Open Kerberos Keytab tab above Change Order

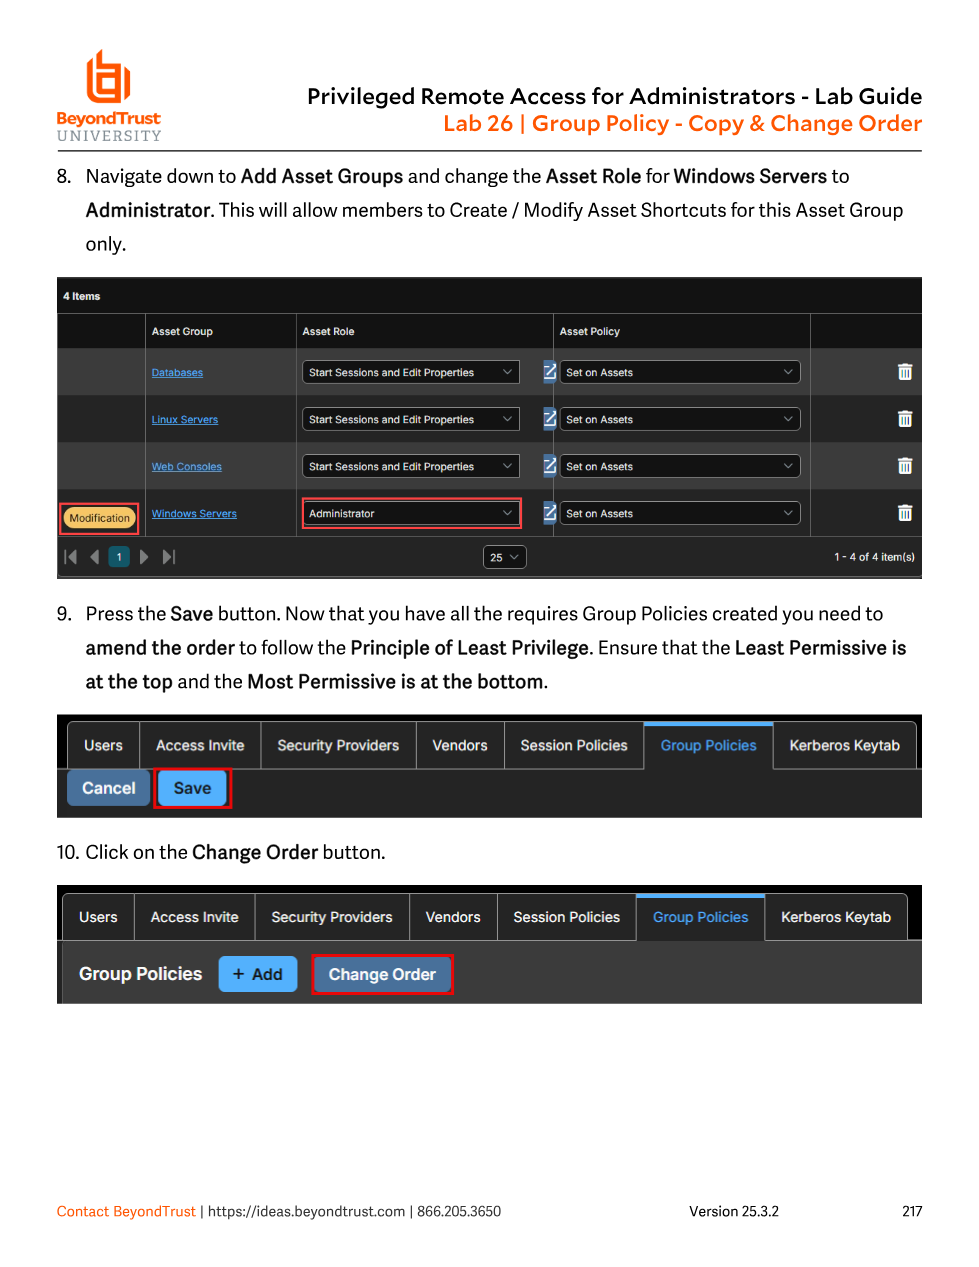(x=836, y=917)
